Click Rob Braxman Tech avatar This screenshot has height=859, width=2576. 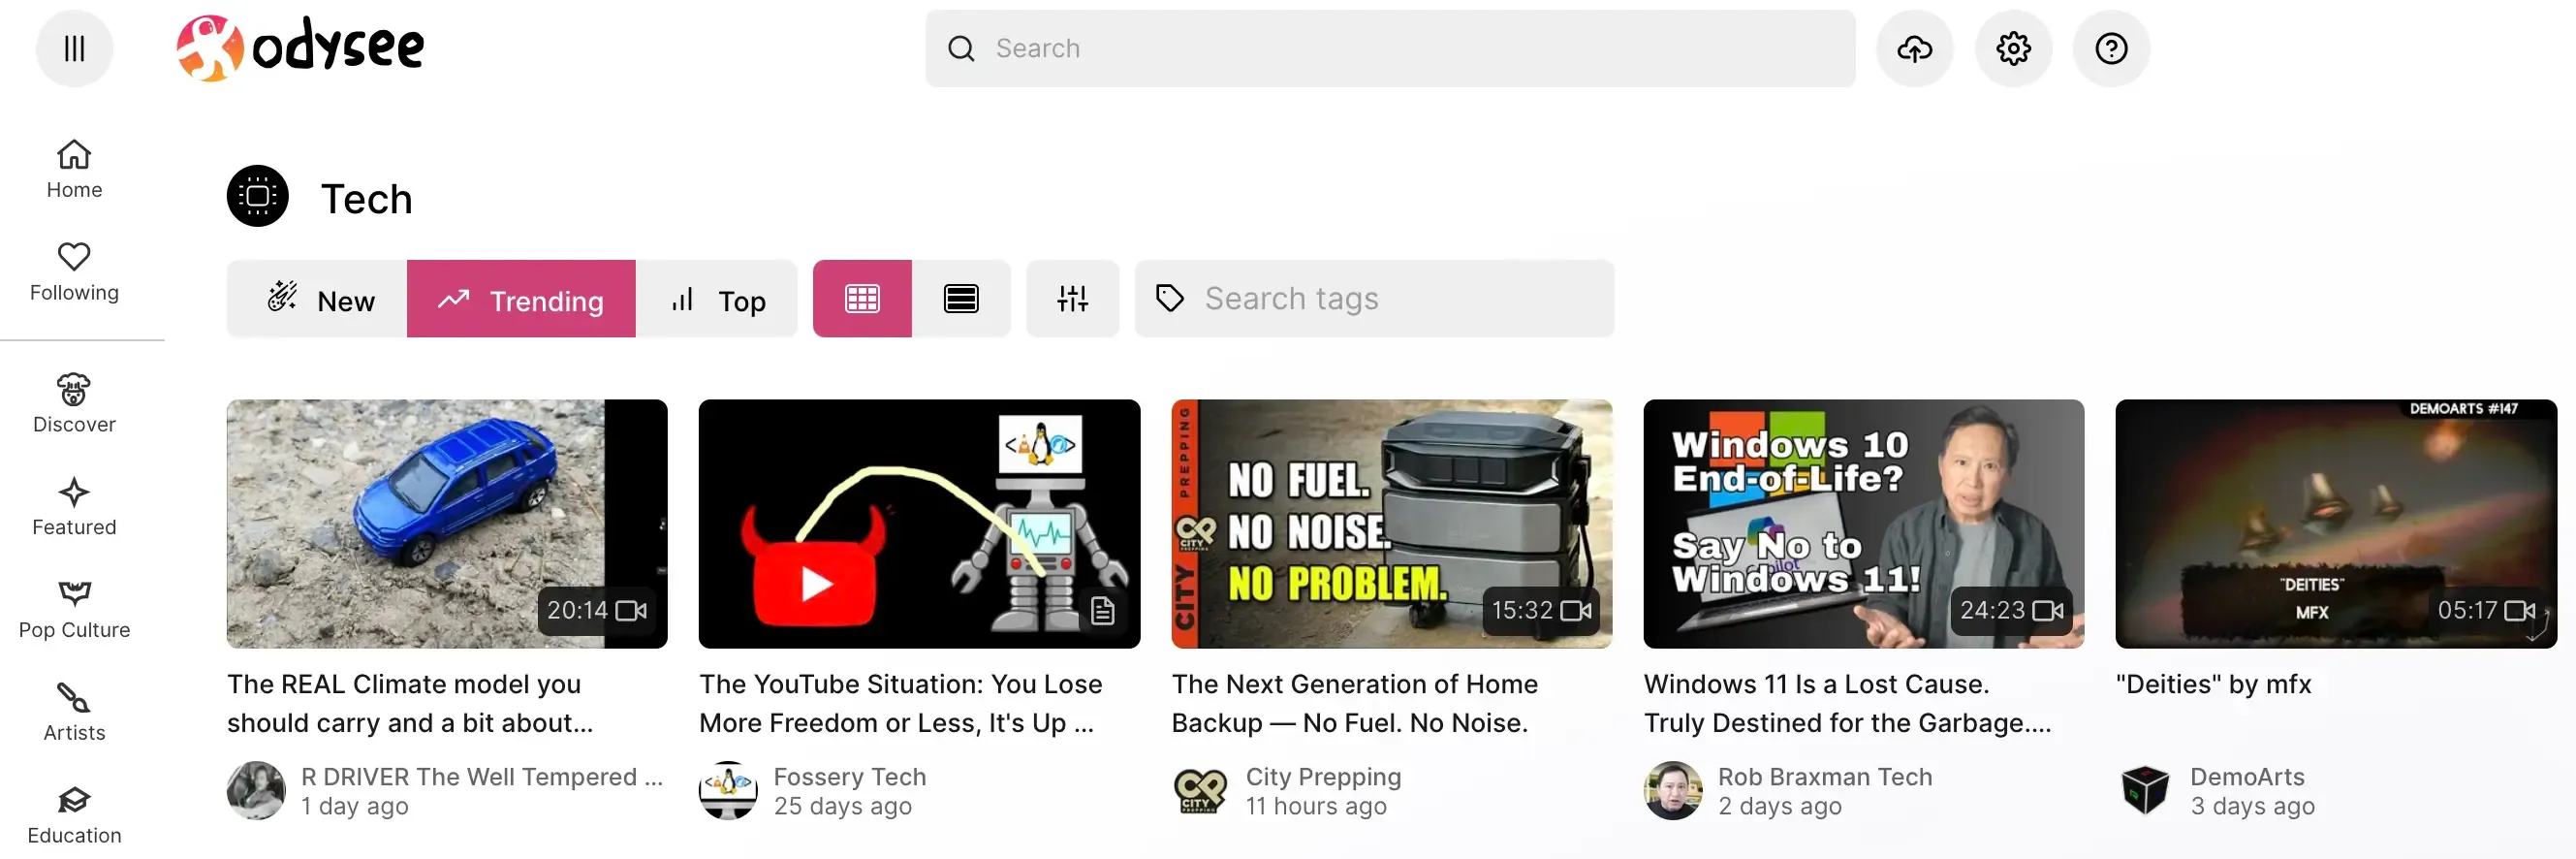point(1672,790)
